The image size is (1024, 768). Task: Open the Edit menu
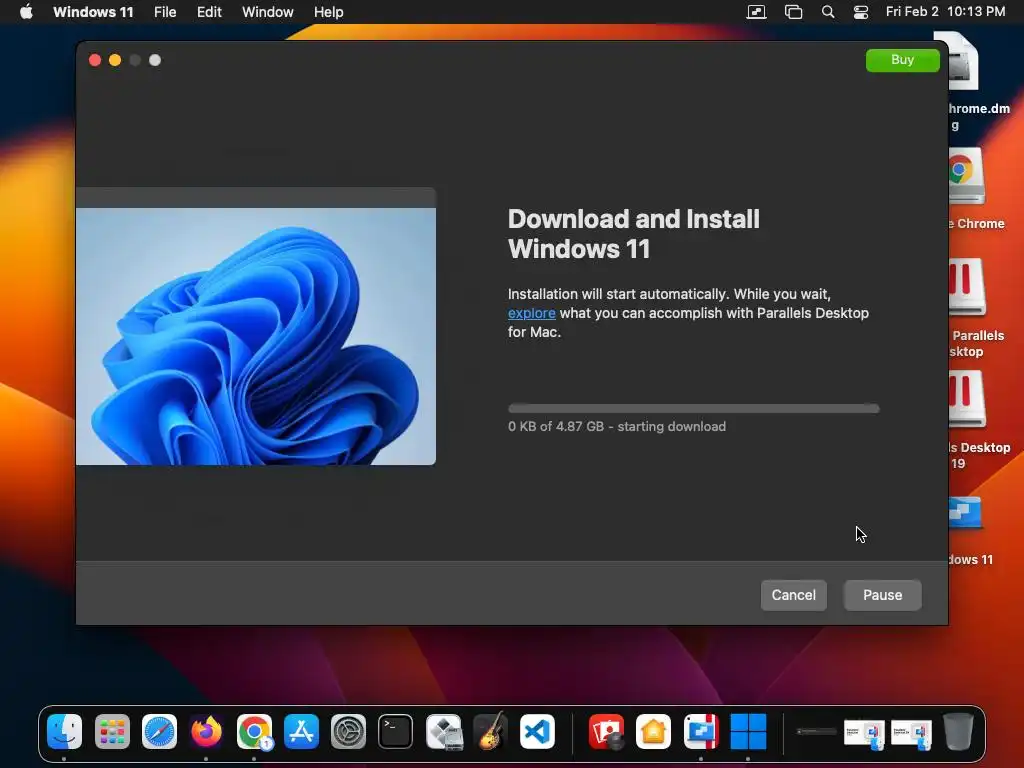[209, 12]
